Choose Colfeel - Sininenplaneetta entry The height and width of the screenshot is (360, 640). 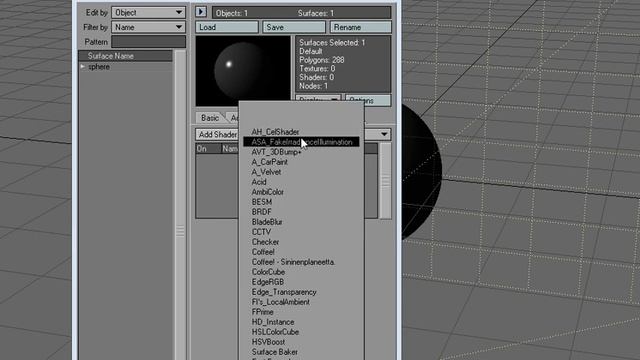click(x=293, y=262)
